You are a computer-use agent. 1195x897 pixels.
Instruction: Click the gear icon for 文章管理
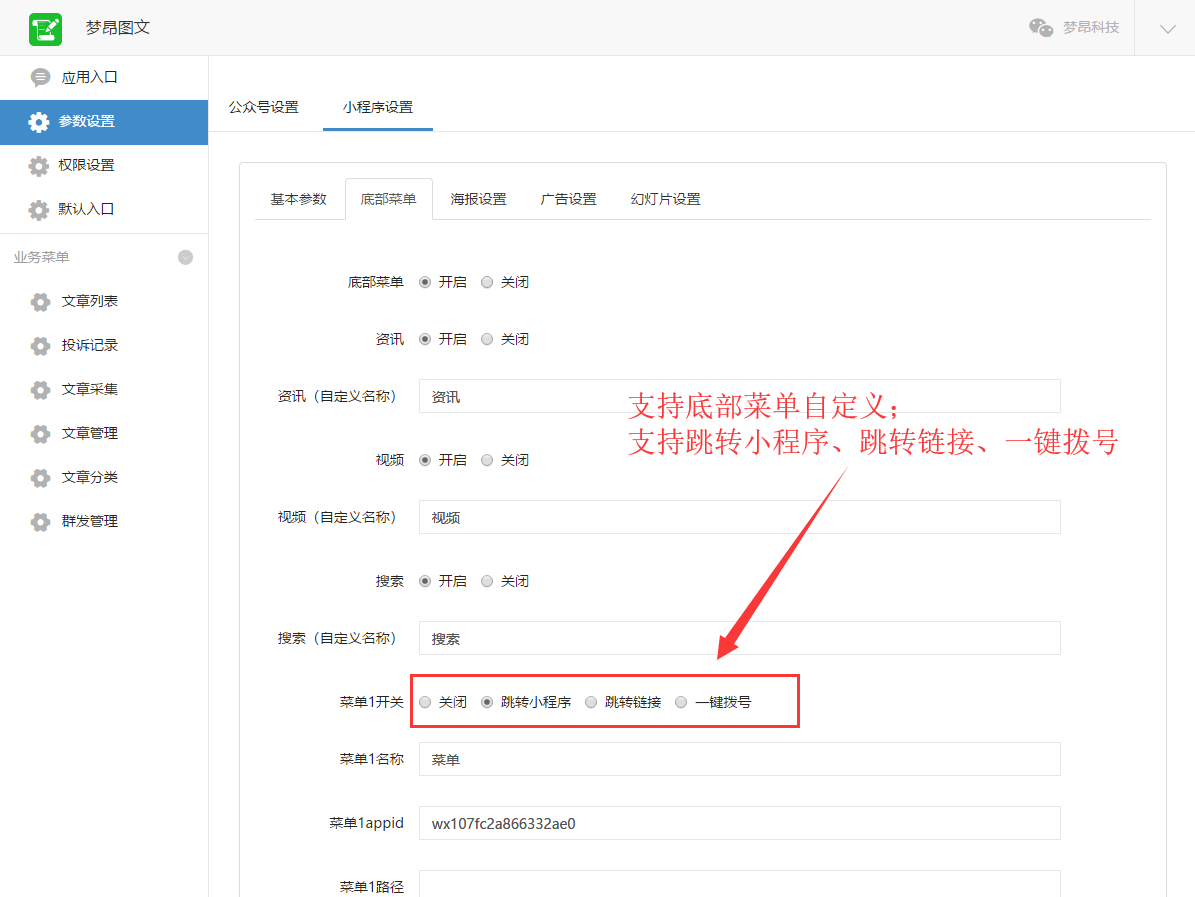(40, 434)
